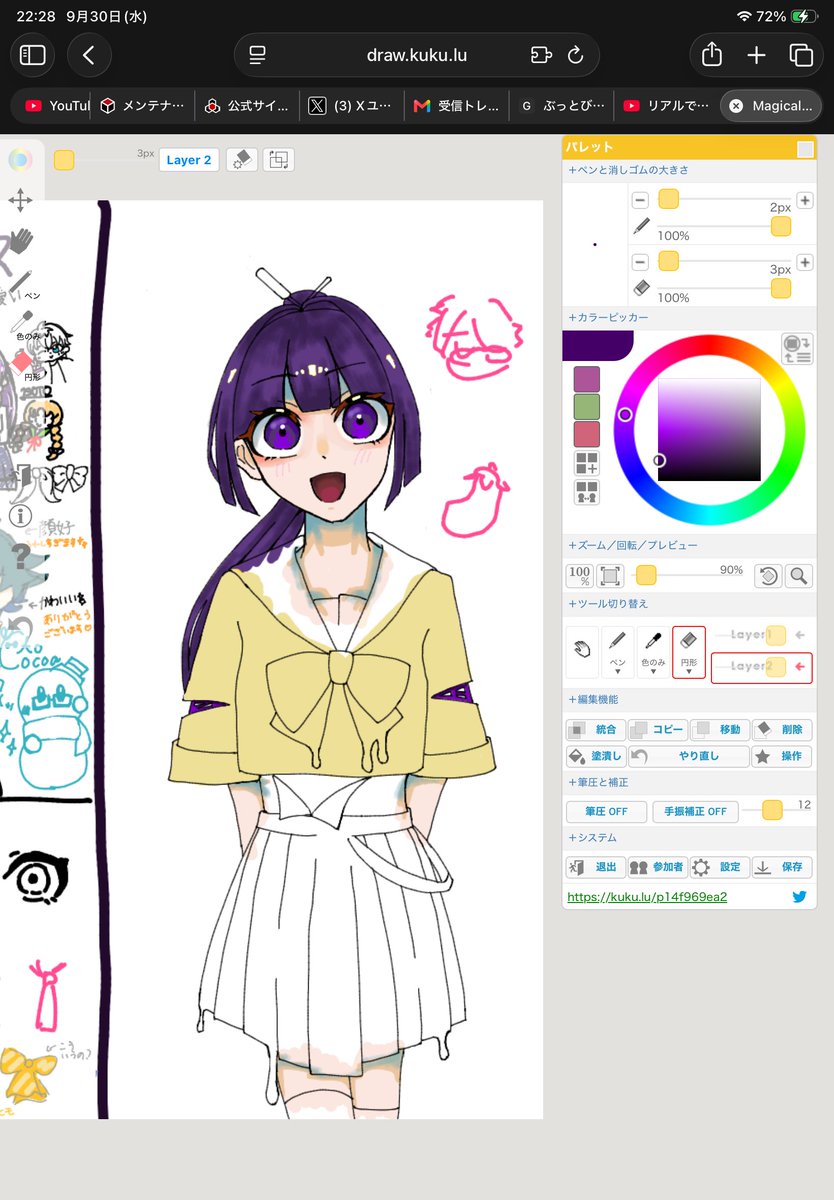Viewport: 834px width, 1200px height.
Task: Open Safari share icon in toolbar
Action: pos(712,55)
